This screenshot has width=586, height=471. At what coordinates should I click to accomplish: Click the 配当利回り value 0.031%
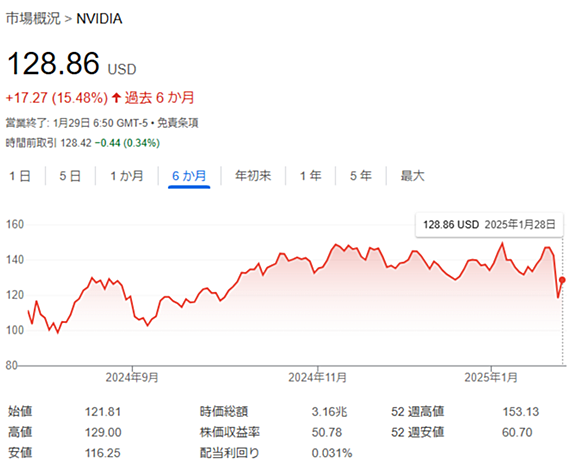coord(332,453)
